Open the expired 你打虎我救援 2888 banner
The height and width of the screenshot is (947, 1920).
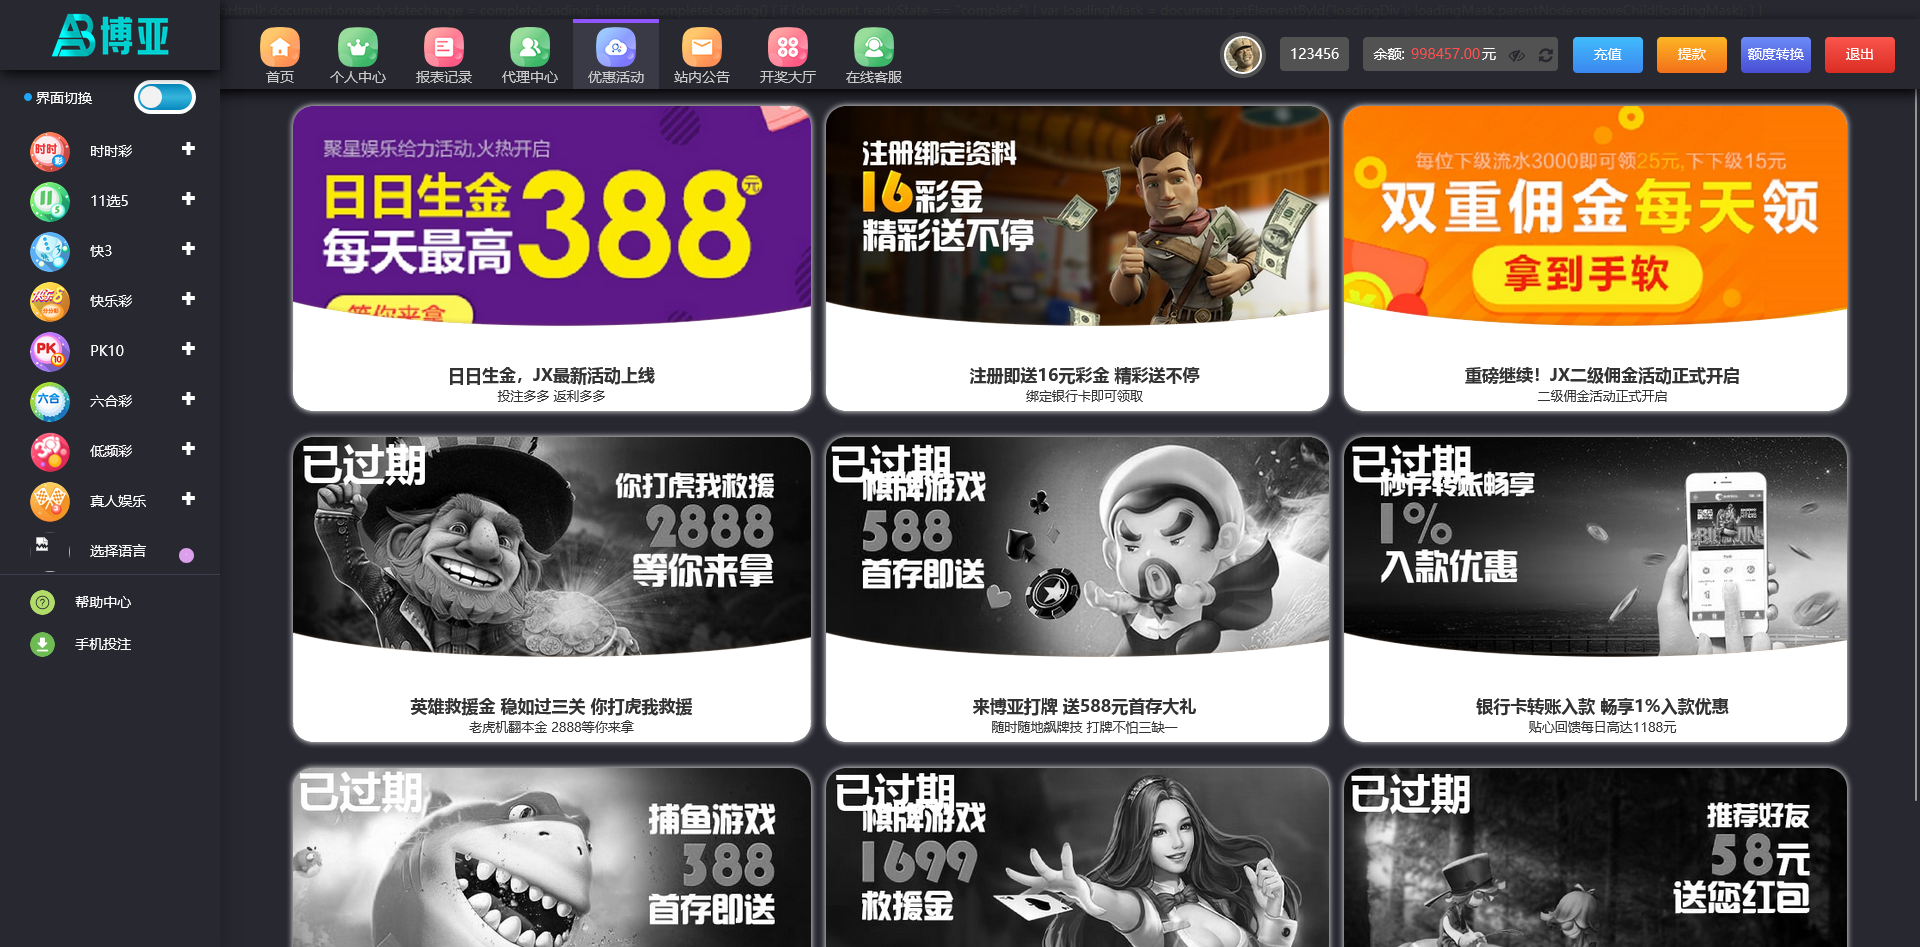click(552, 546)
